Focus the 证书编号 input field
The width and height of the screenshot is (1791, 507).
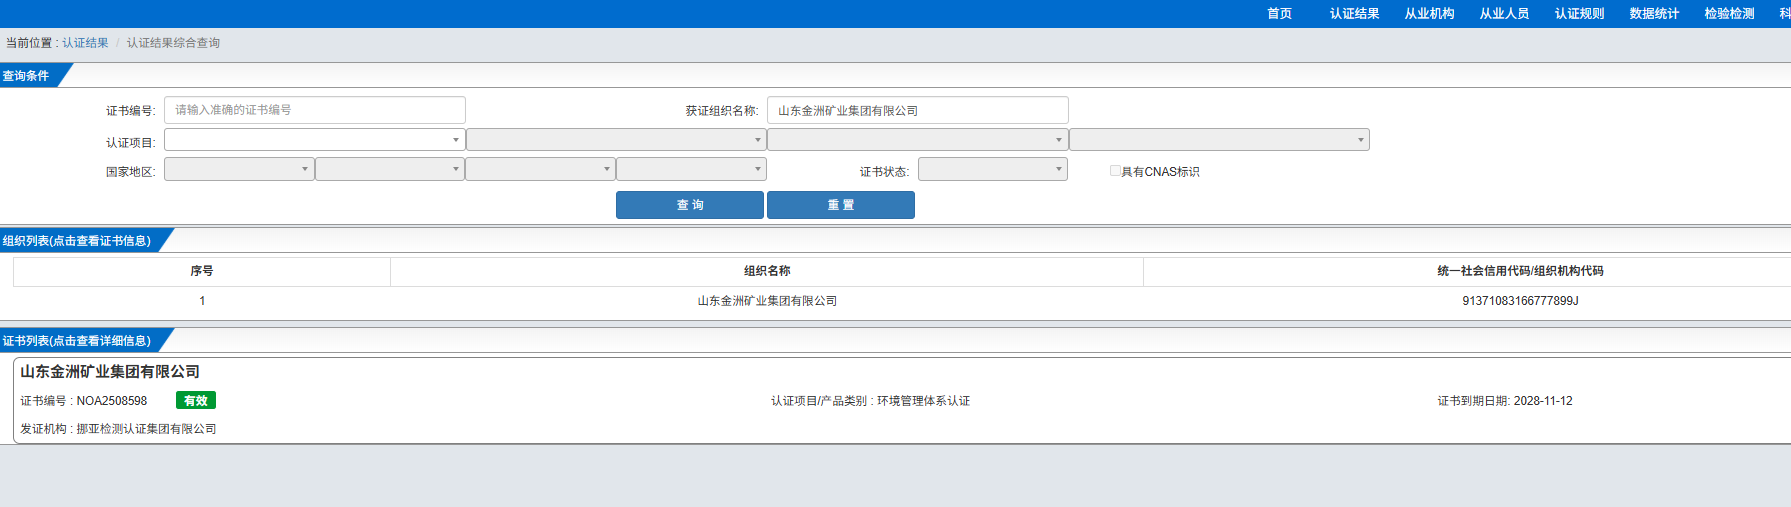click(x=315, y=110)
